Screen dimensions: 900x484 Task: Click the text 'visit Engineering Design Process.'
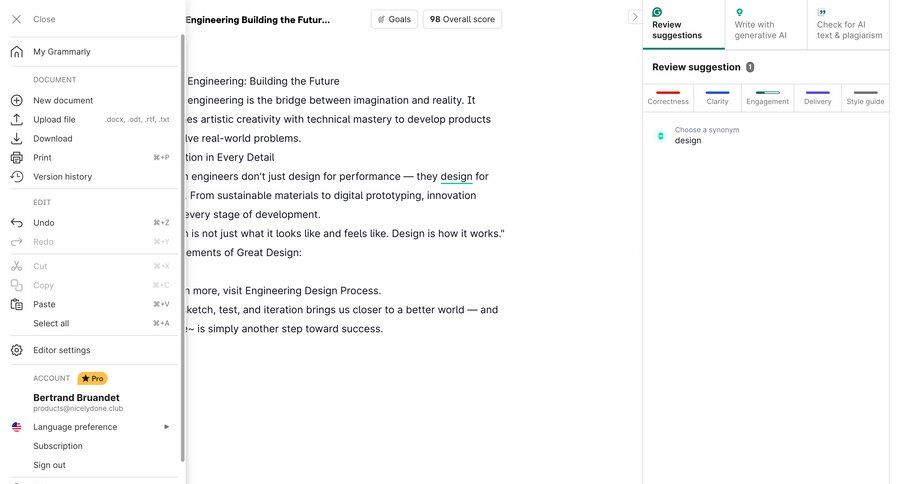coord(302,291)
